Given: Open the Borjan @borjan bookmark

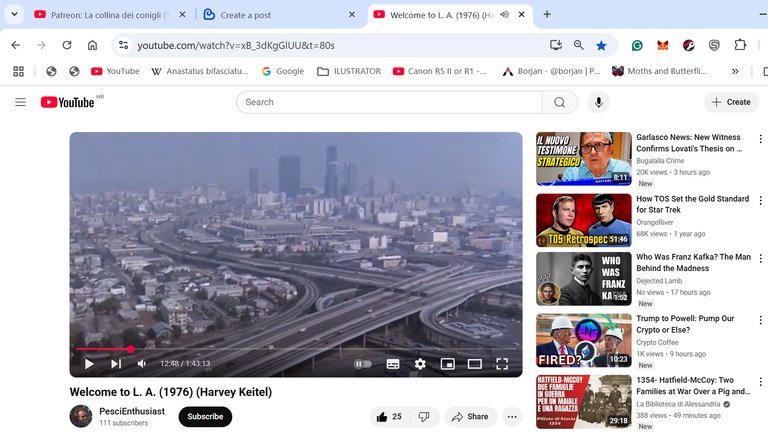Looking at the screenshot, I should (x=552, y=72).
